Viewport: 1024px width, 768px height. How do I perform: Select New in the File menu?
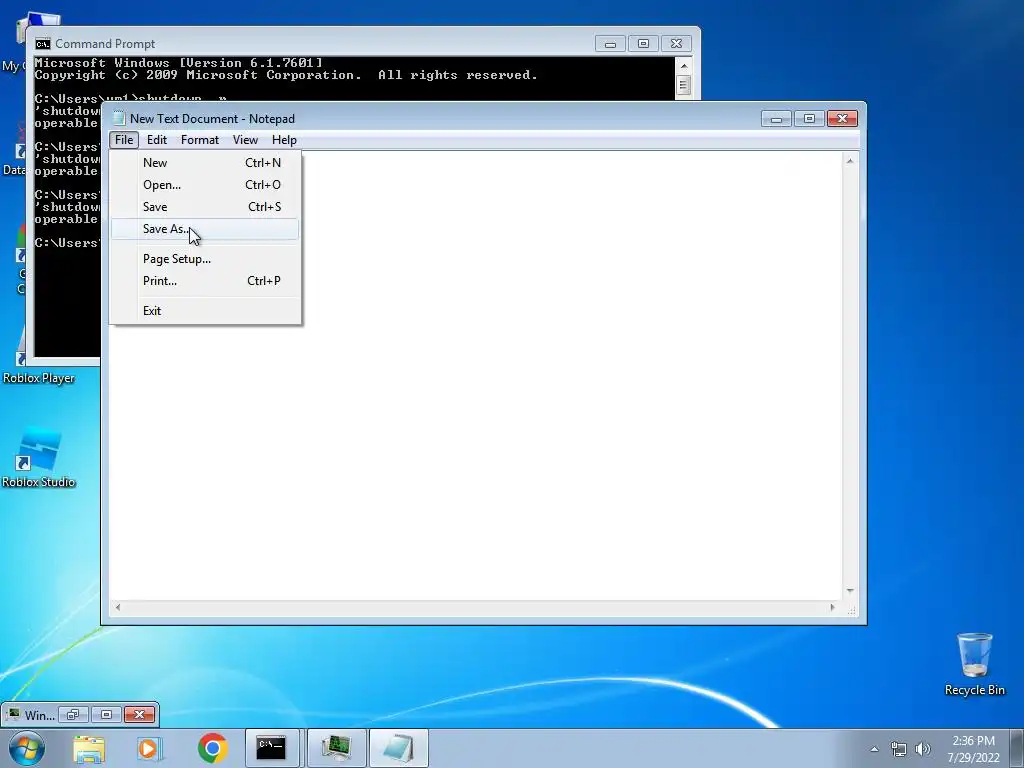click(204, 163)
